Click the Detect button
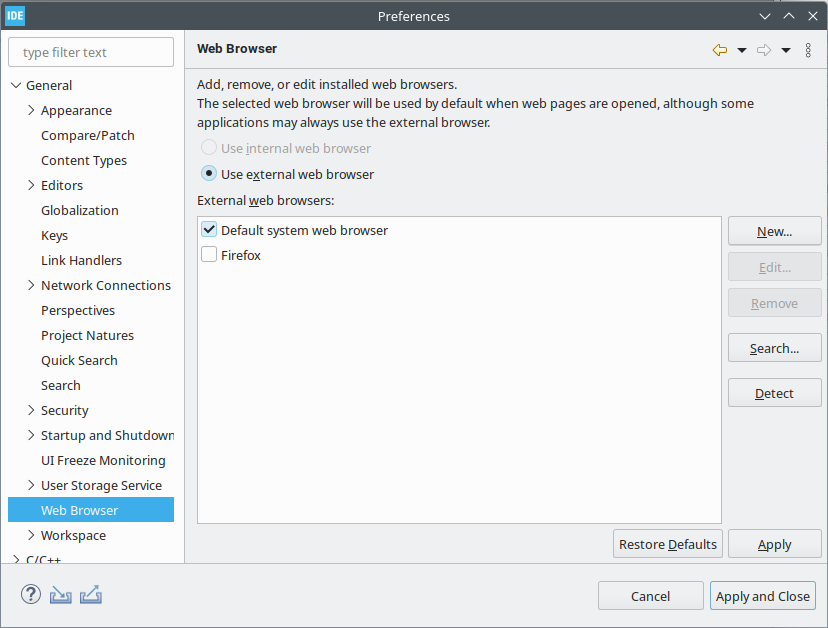The image size is (828, 628). click(774, 392)
